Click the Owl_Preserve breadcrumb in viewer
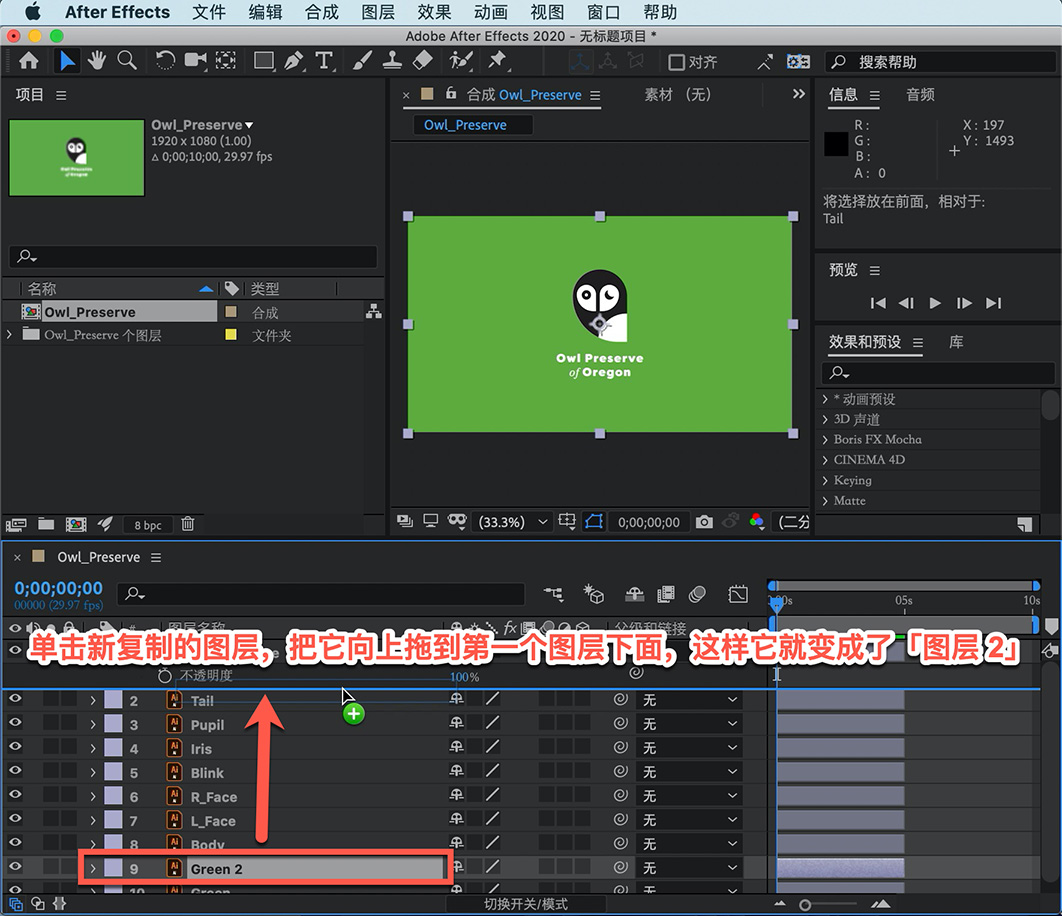The height and width of the screenshot is (916, 1062). (x=473, y=125)
